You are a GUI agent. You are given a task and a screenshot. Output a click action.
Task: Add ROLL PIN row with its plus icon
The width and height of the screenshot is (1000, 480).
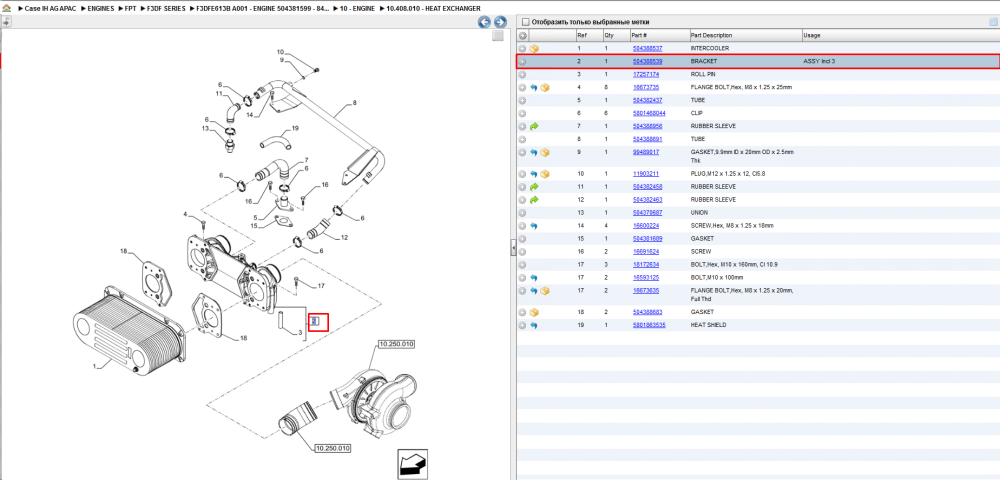point(522,75)
